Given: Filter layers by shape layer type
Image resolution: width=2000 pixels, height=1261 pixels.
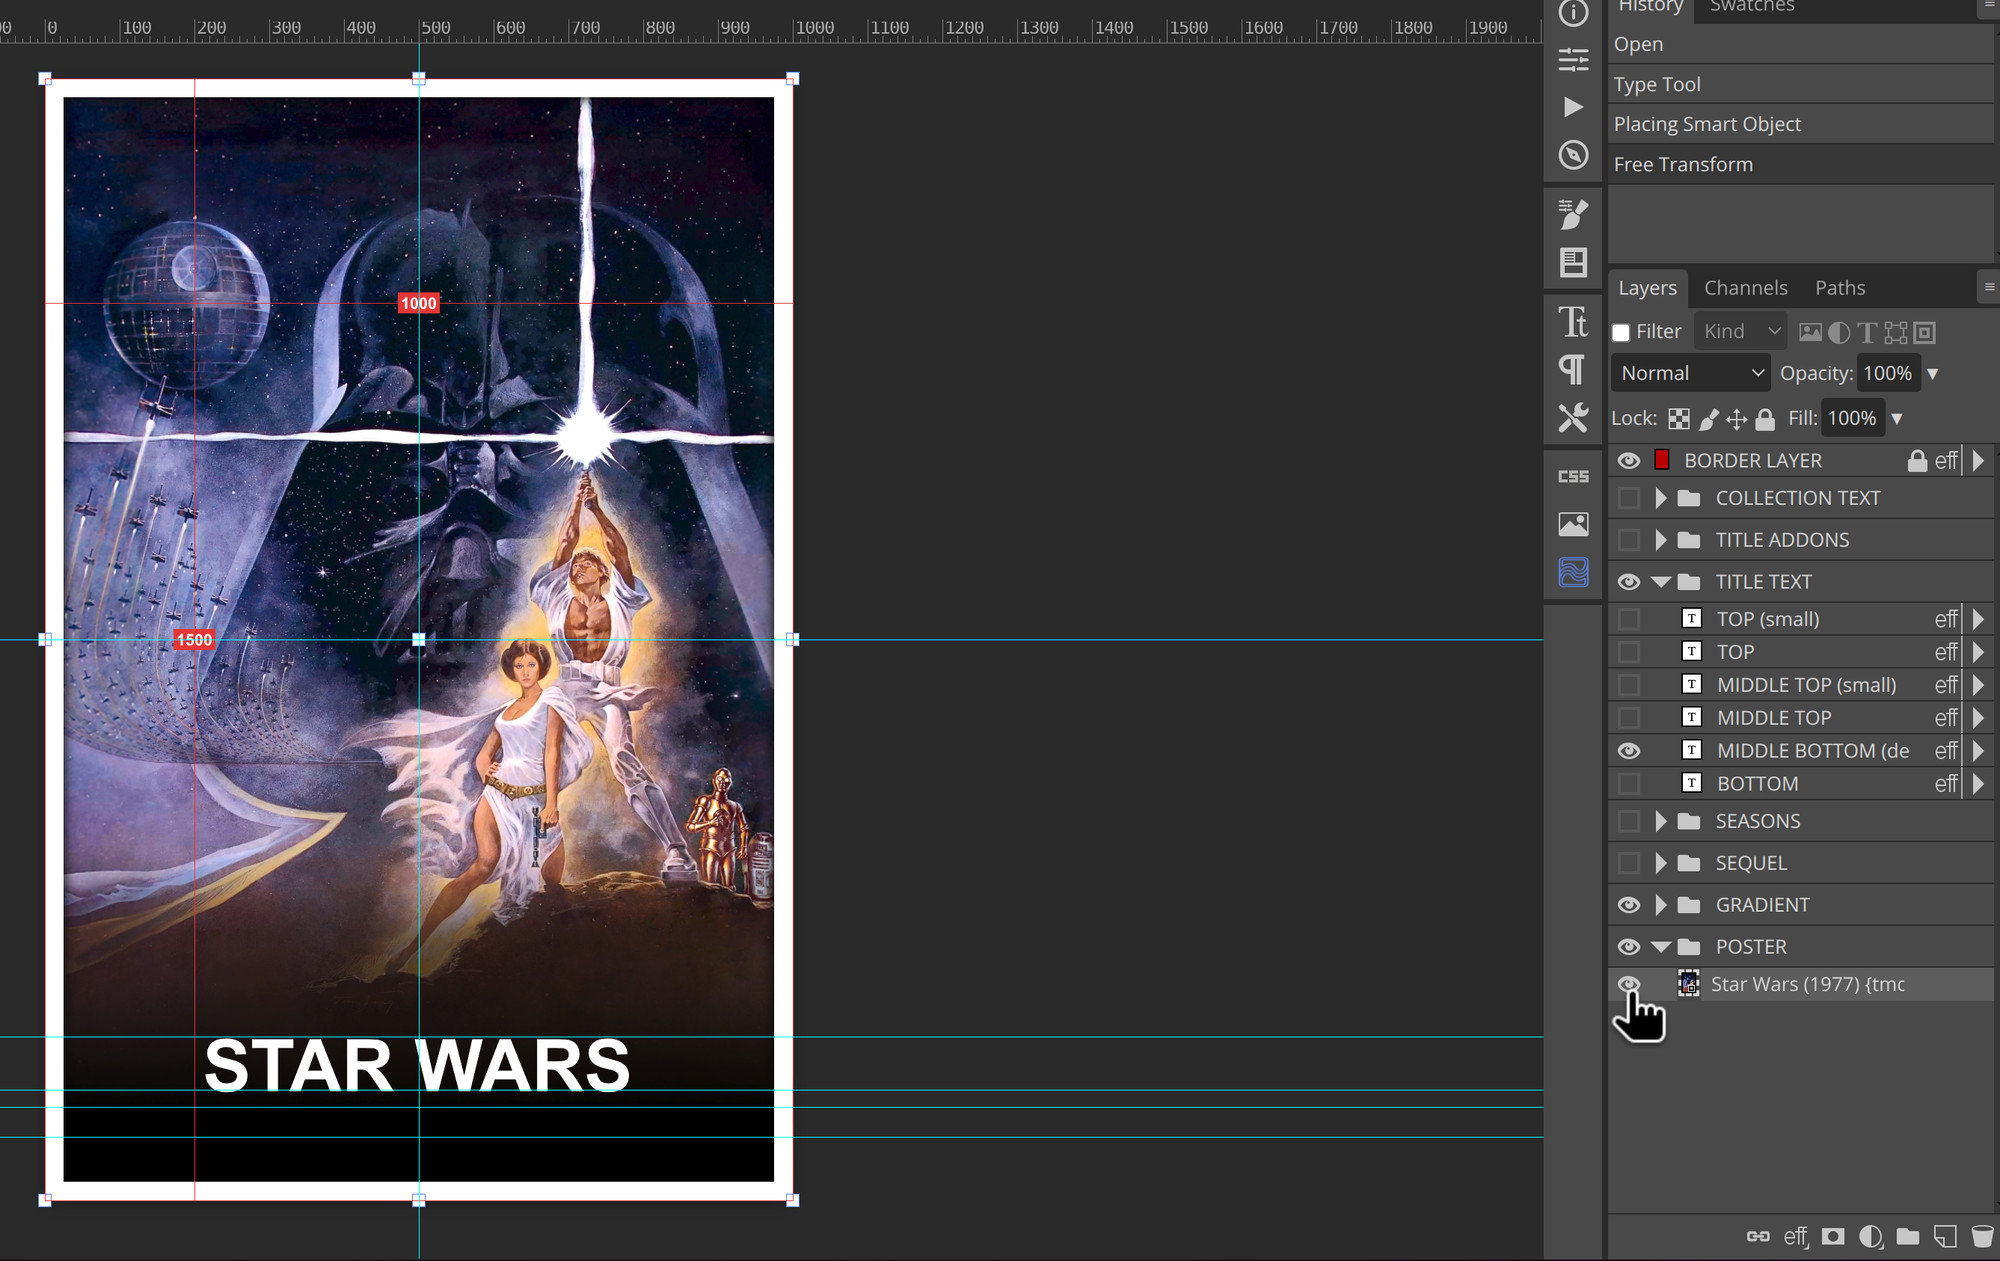Looking at the screenshot, I should (1896, 332).
